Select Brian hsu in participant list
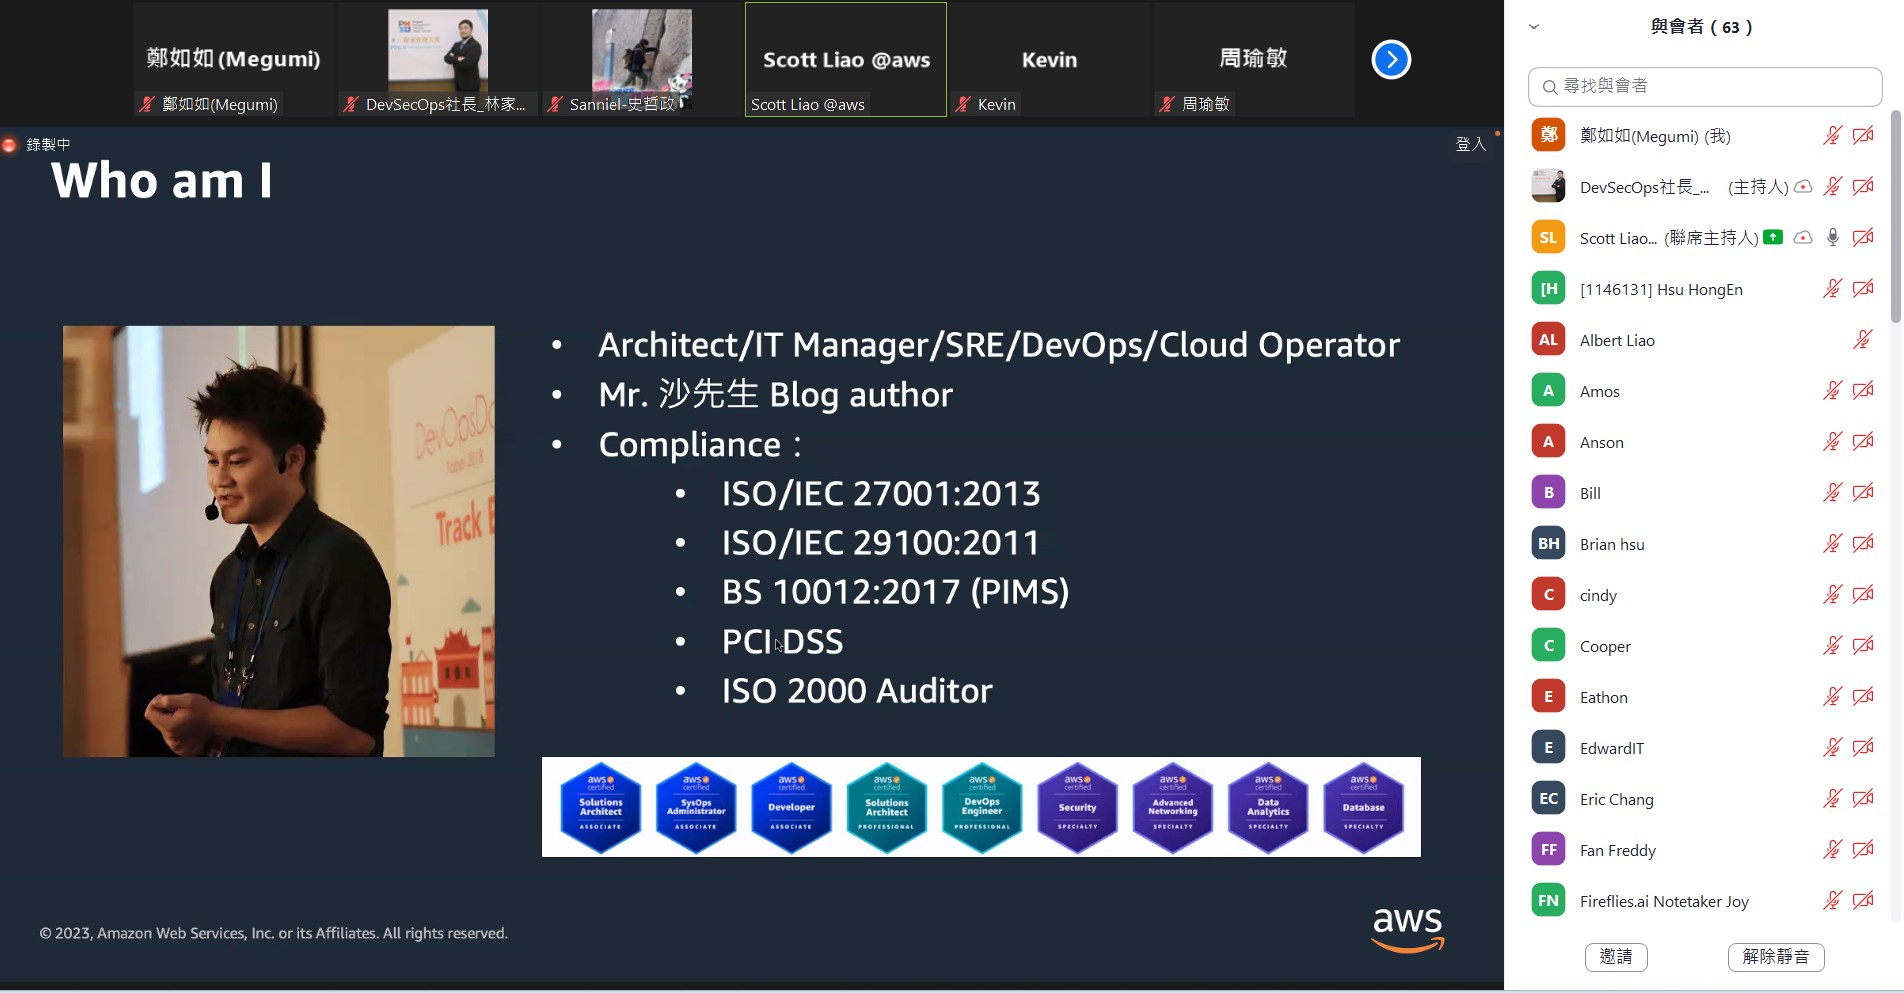Viewport: 1904px width, 993px height. coord(1612,544)
